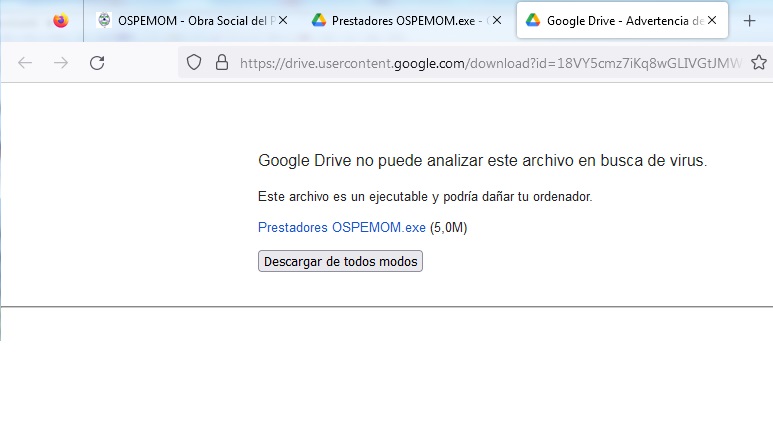Click the OSPEMOM favicon on the first tab

point(104,20)
